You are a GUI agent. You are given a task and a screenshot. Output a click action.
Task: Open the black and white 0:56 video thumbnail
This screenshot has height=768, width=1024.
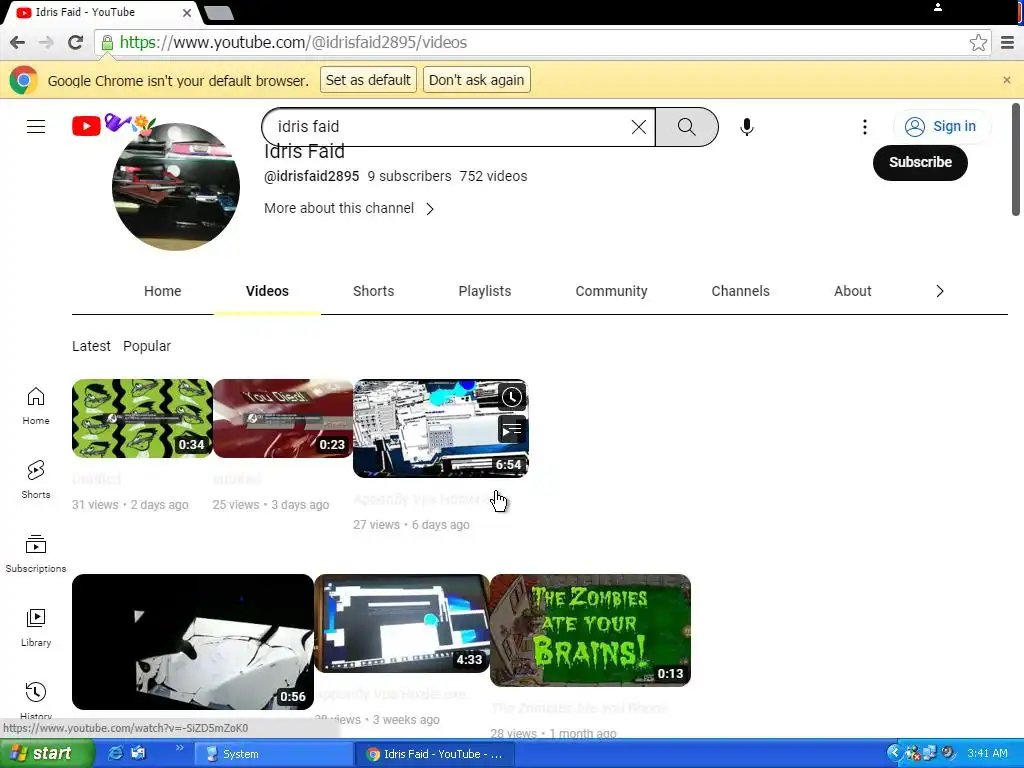click(x=193, y=642)
